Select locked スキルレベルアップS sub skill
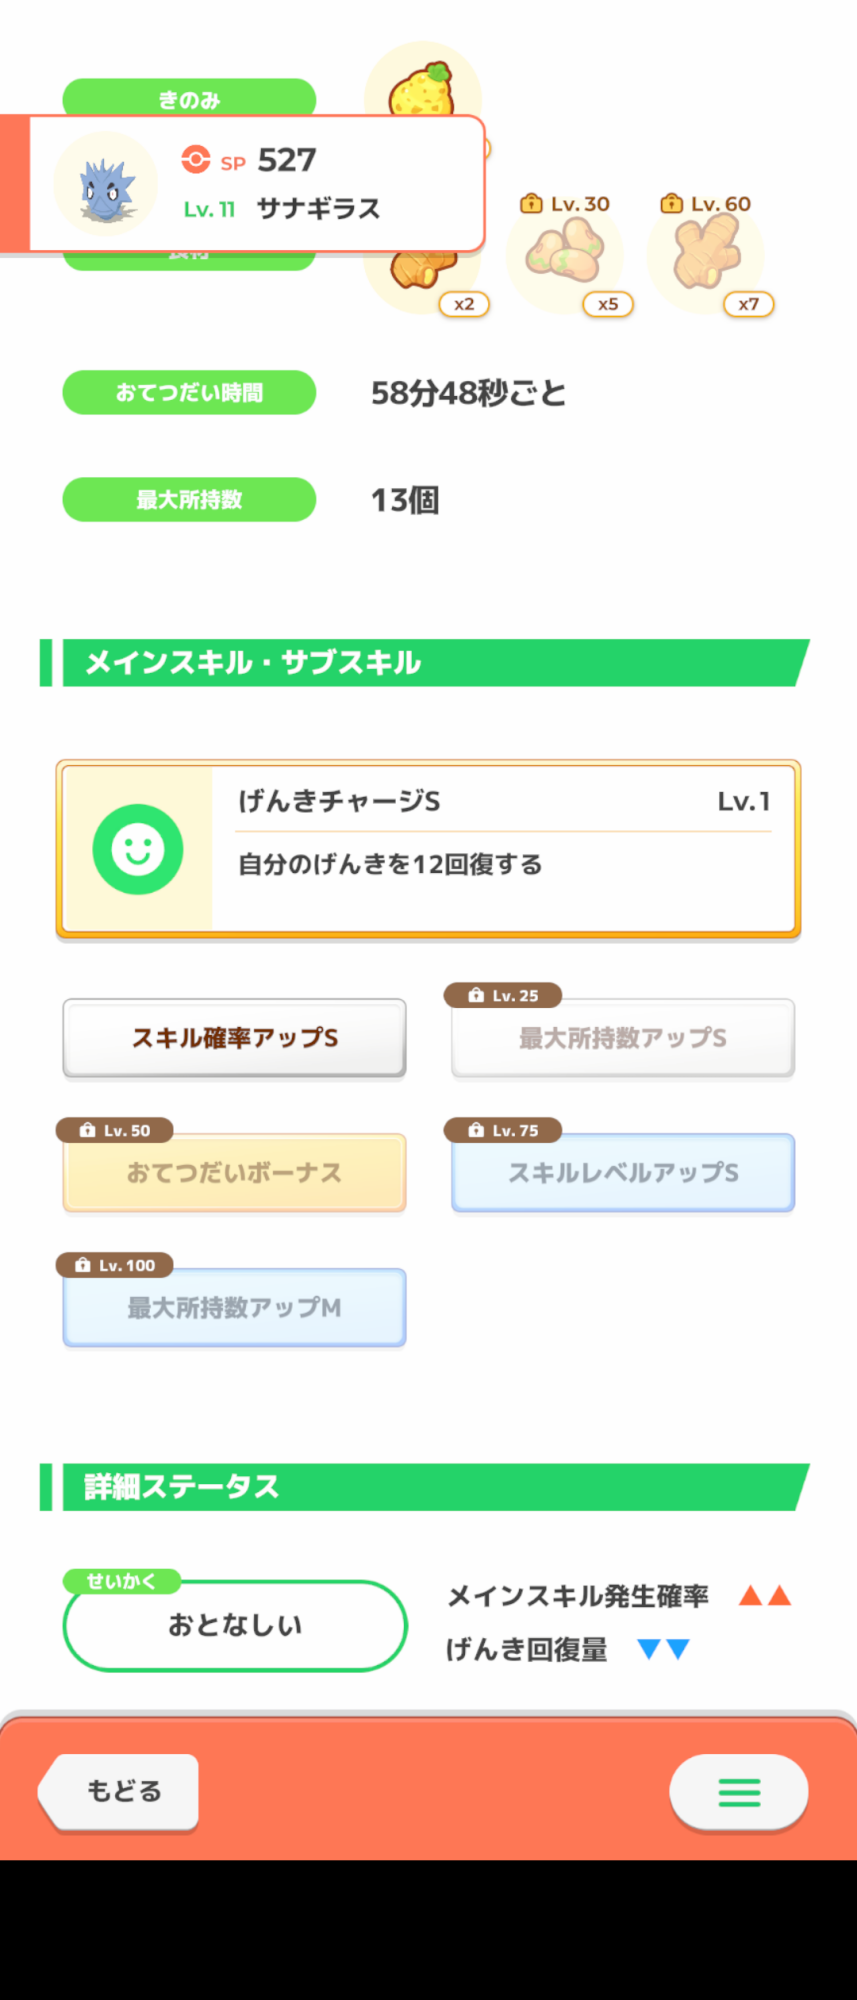This screenshot has height=2000, width=857. pos(623,1172)
